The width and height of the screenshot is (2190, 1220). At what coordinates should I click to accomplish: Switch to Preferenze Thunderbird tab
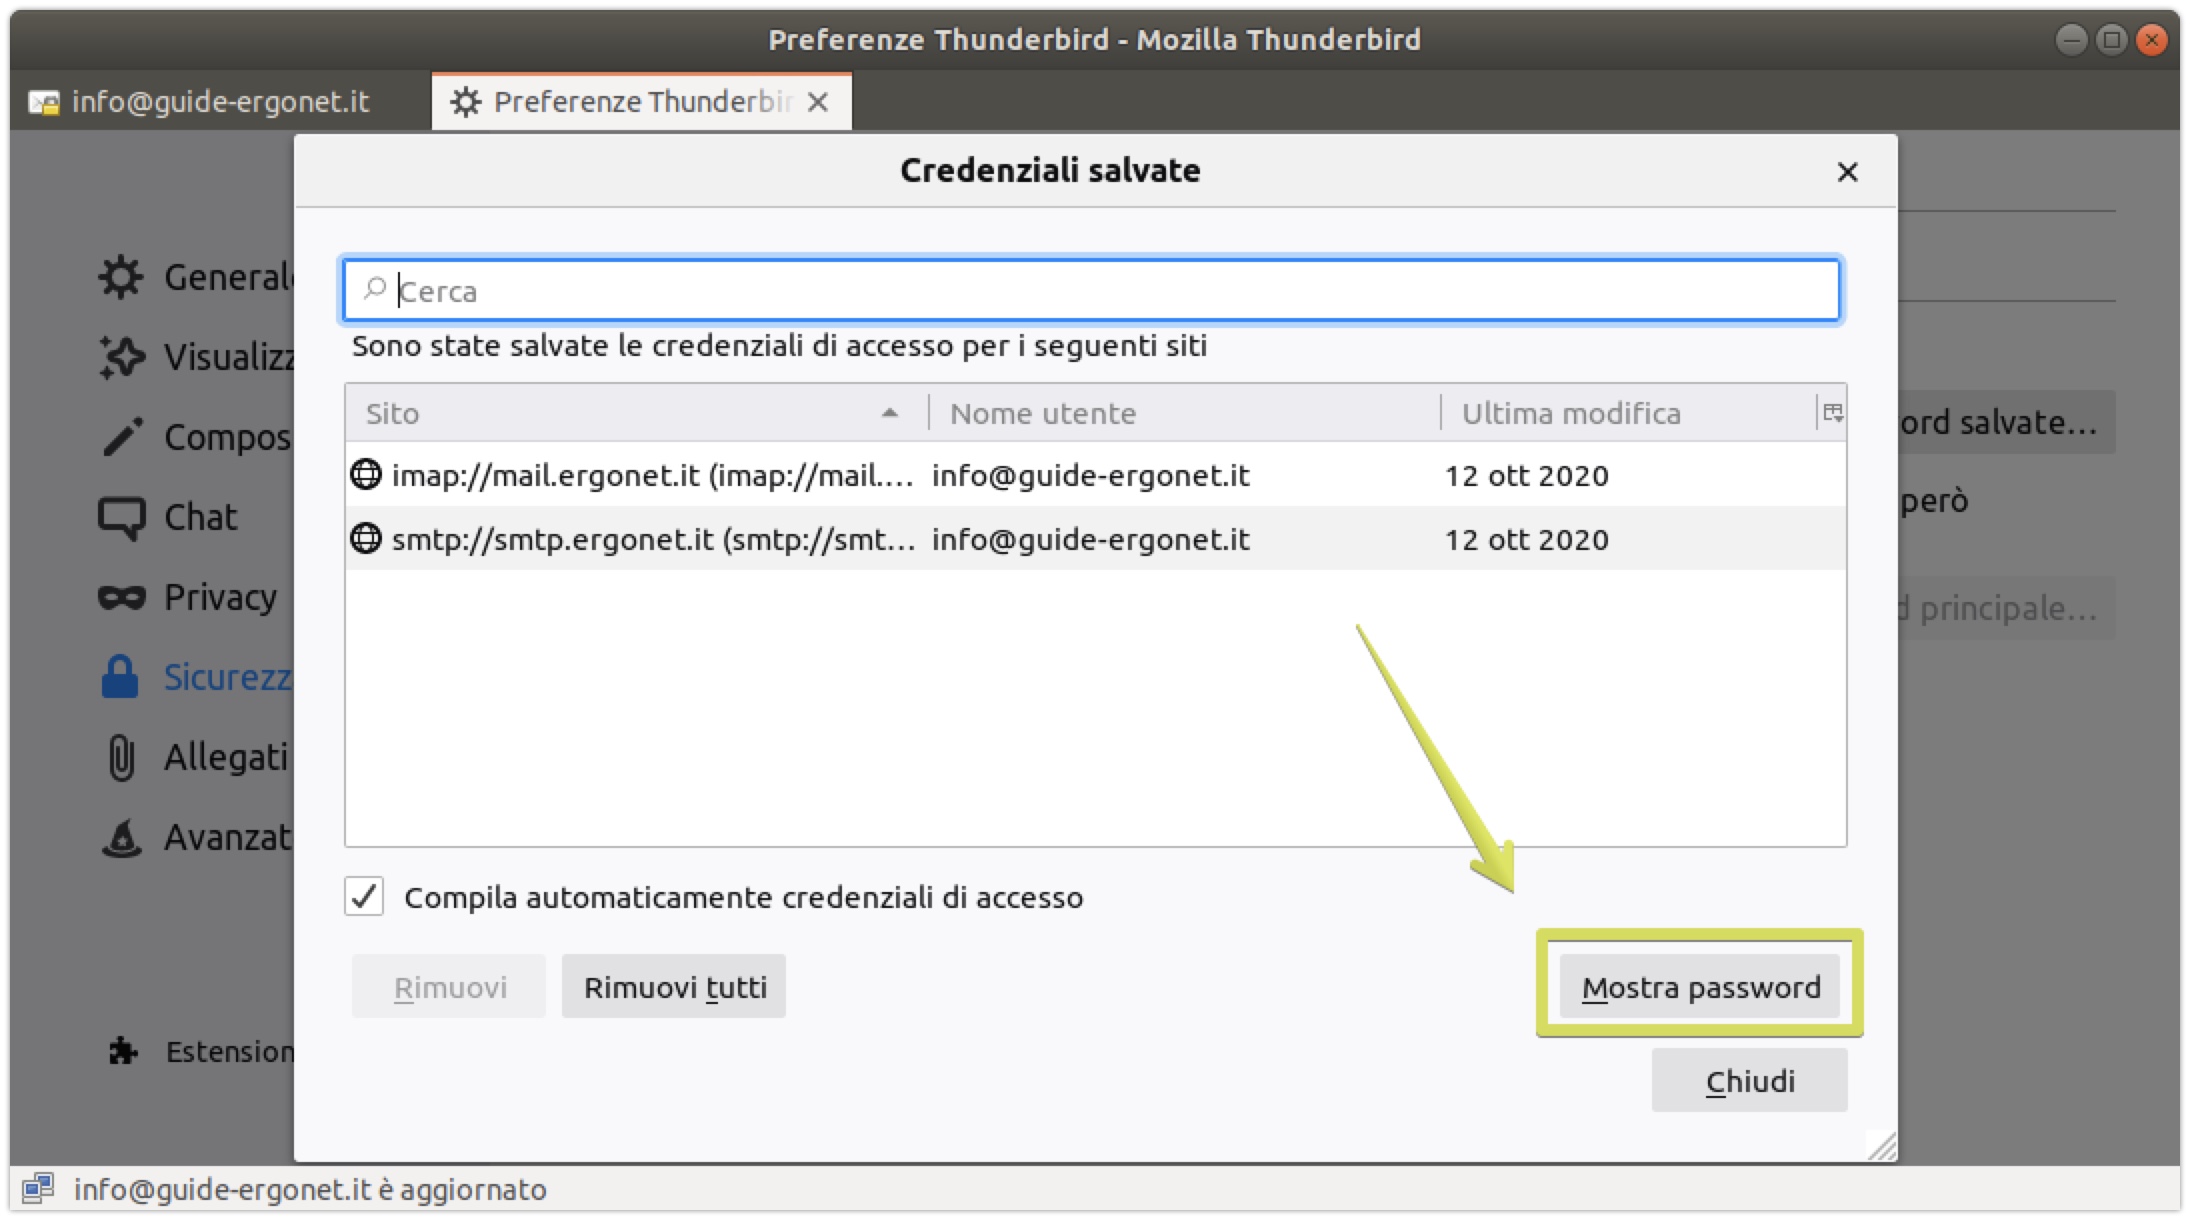point(641,102)
